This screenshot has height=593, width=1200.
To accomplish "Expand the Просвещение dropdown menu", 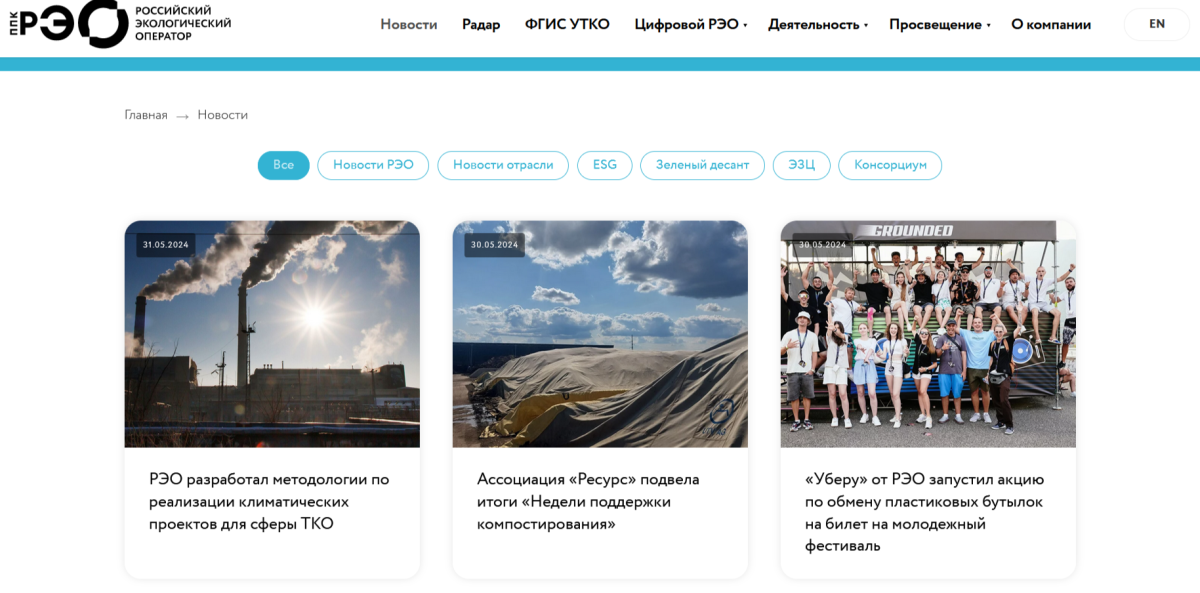I will pos(940,25).
